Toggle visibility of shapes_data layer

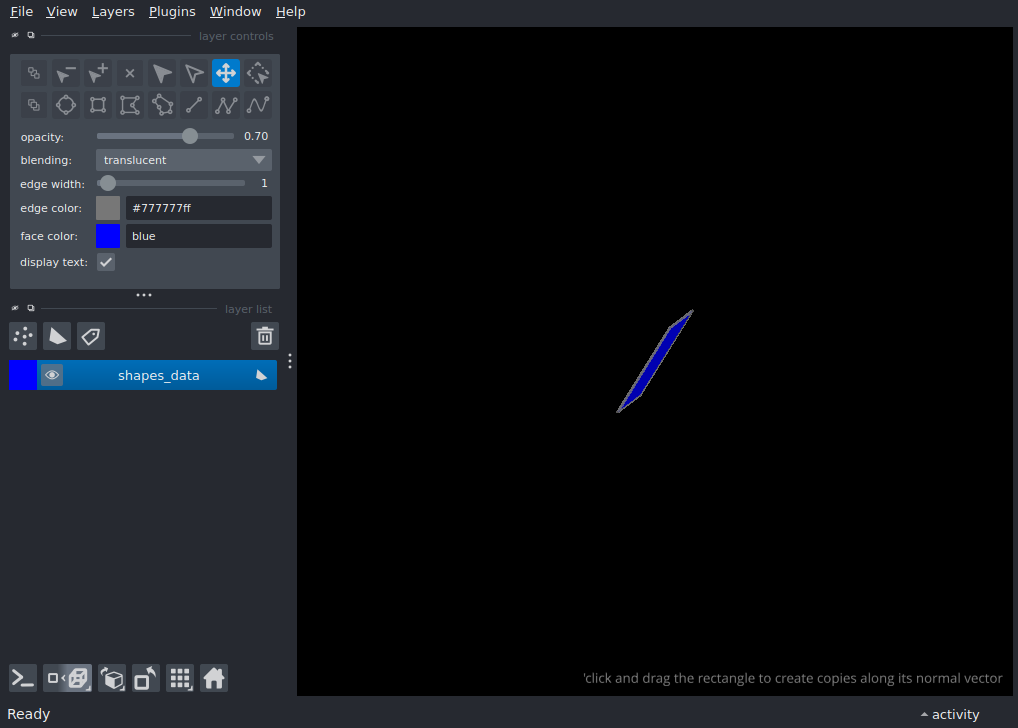[51, 374]
